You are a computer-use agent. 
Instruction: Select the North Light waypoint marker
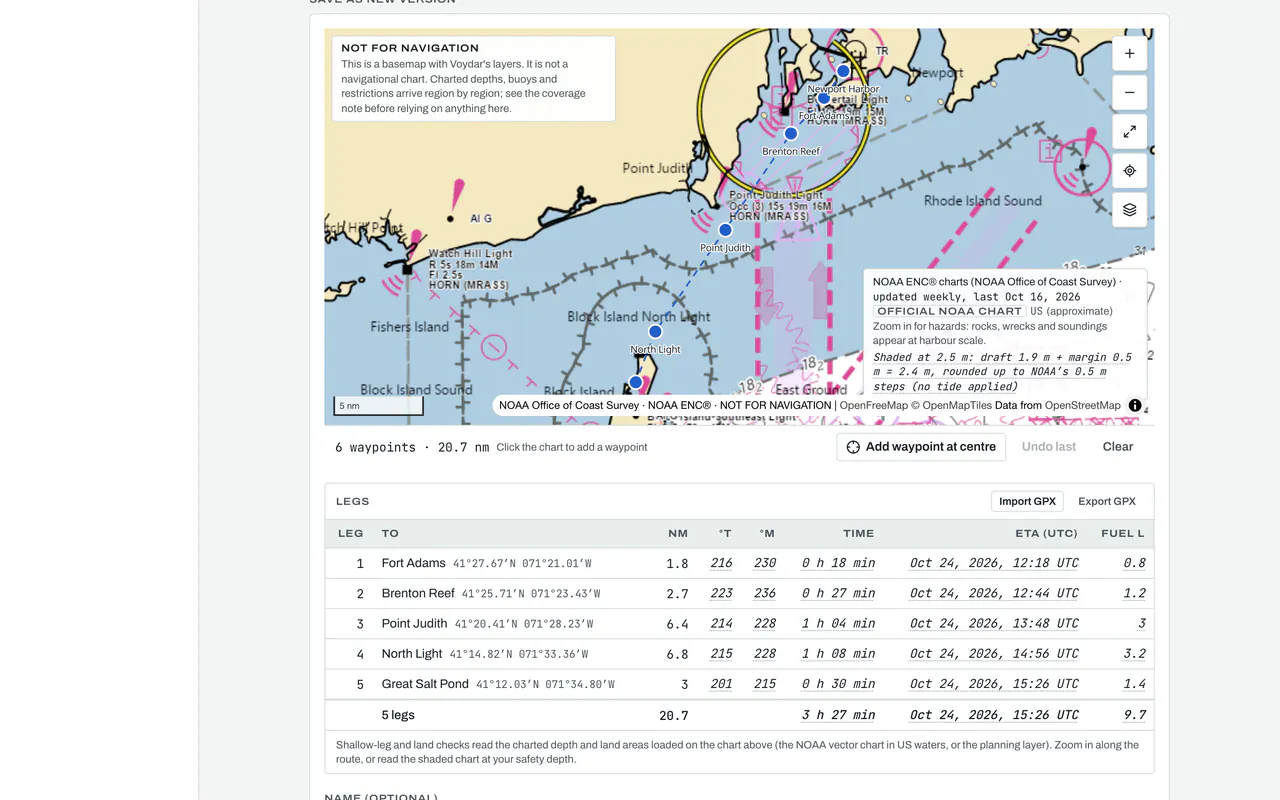(x=655, y=331)
